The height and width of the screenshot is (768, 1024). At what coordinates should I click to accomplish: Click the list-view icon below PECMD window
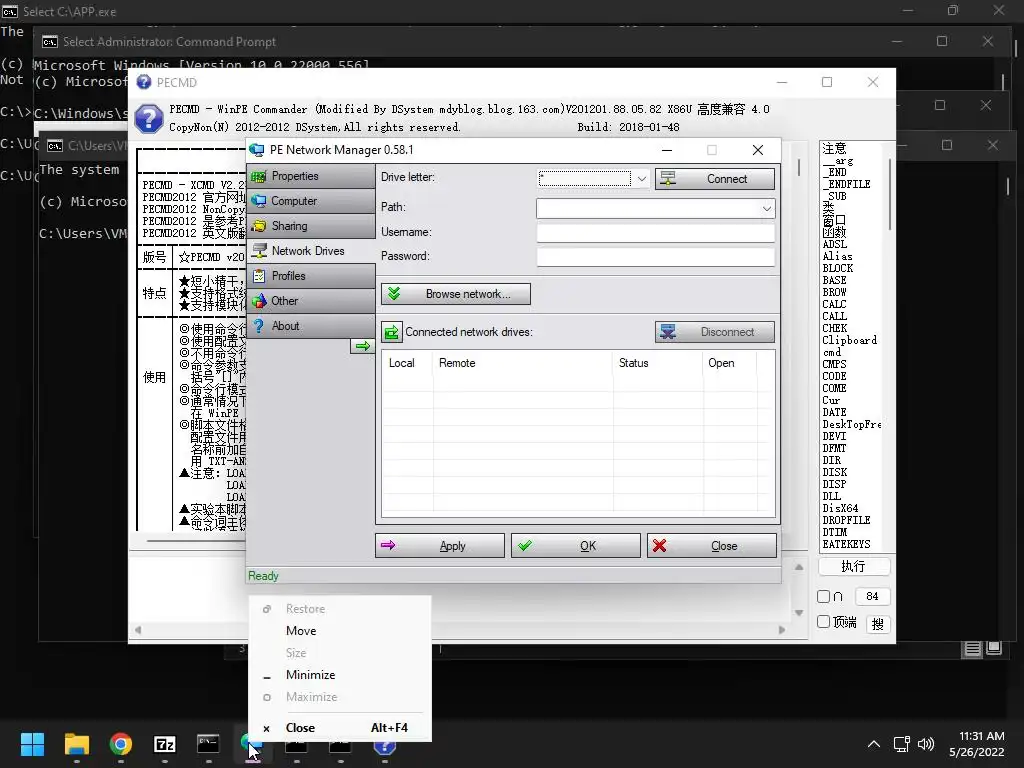click(x=972, y=648)
